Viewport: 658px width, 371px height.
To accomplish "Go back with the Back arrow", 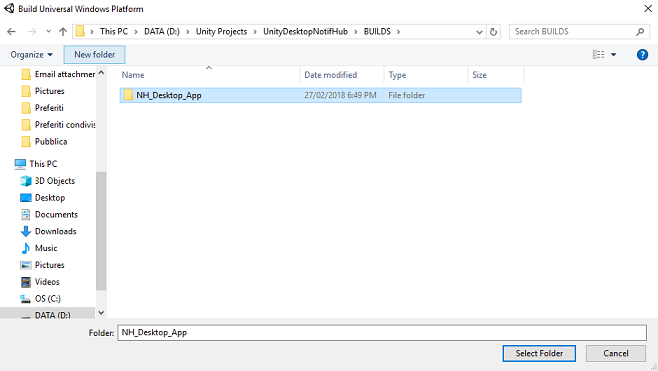I will (12, 31).
